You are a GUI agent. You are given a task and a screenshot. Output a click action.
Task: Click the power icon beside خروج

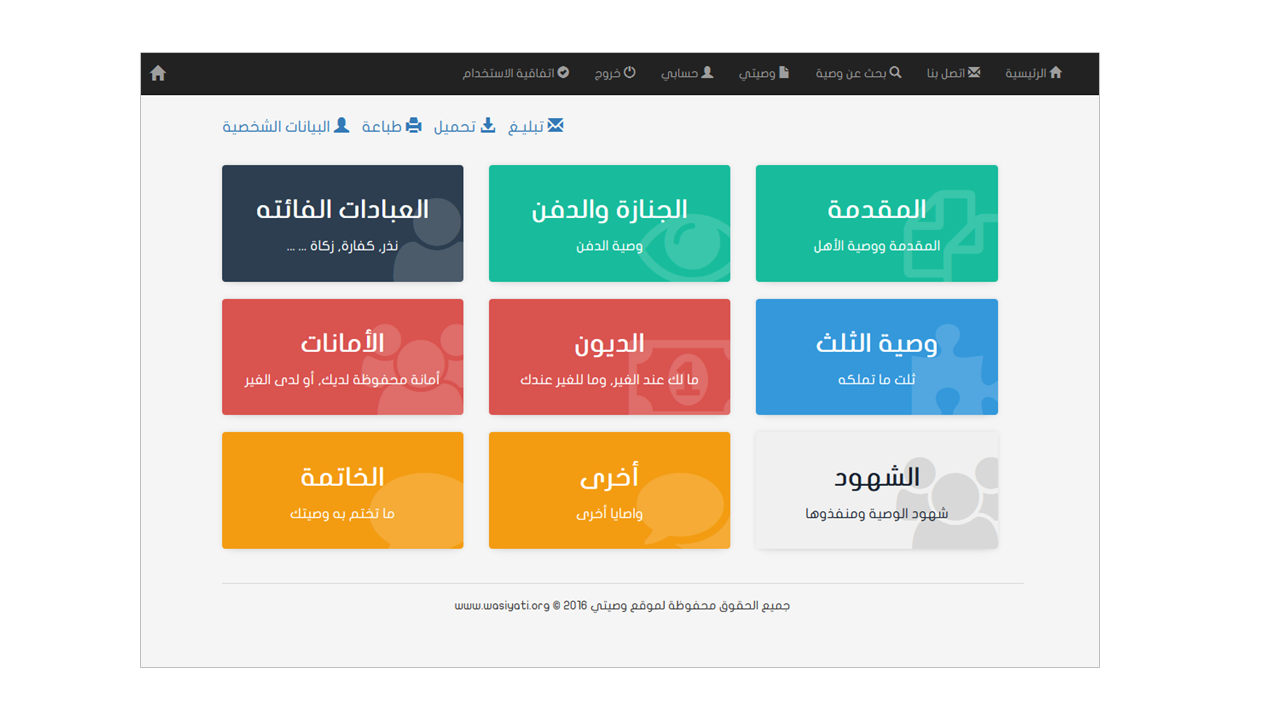tap(629, 73)
